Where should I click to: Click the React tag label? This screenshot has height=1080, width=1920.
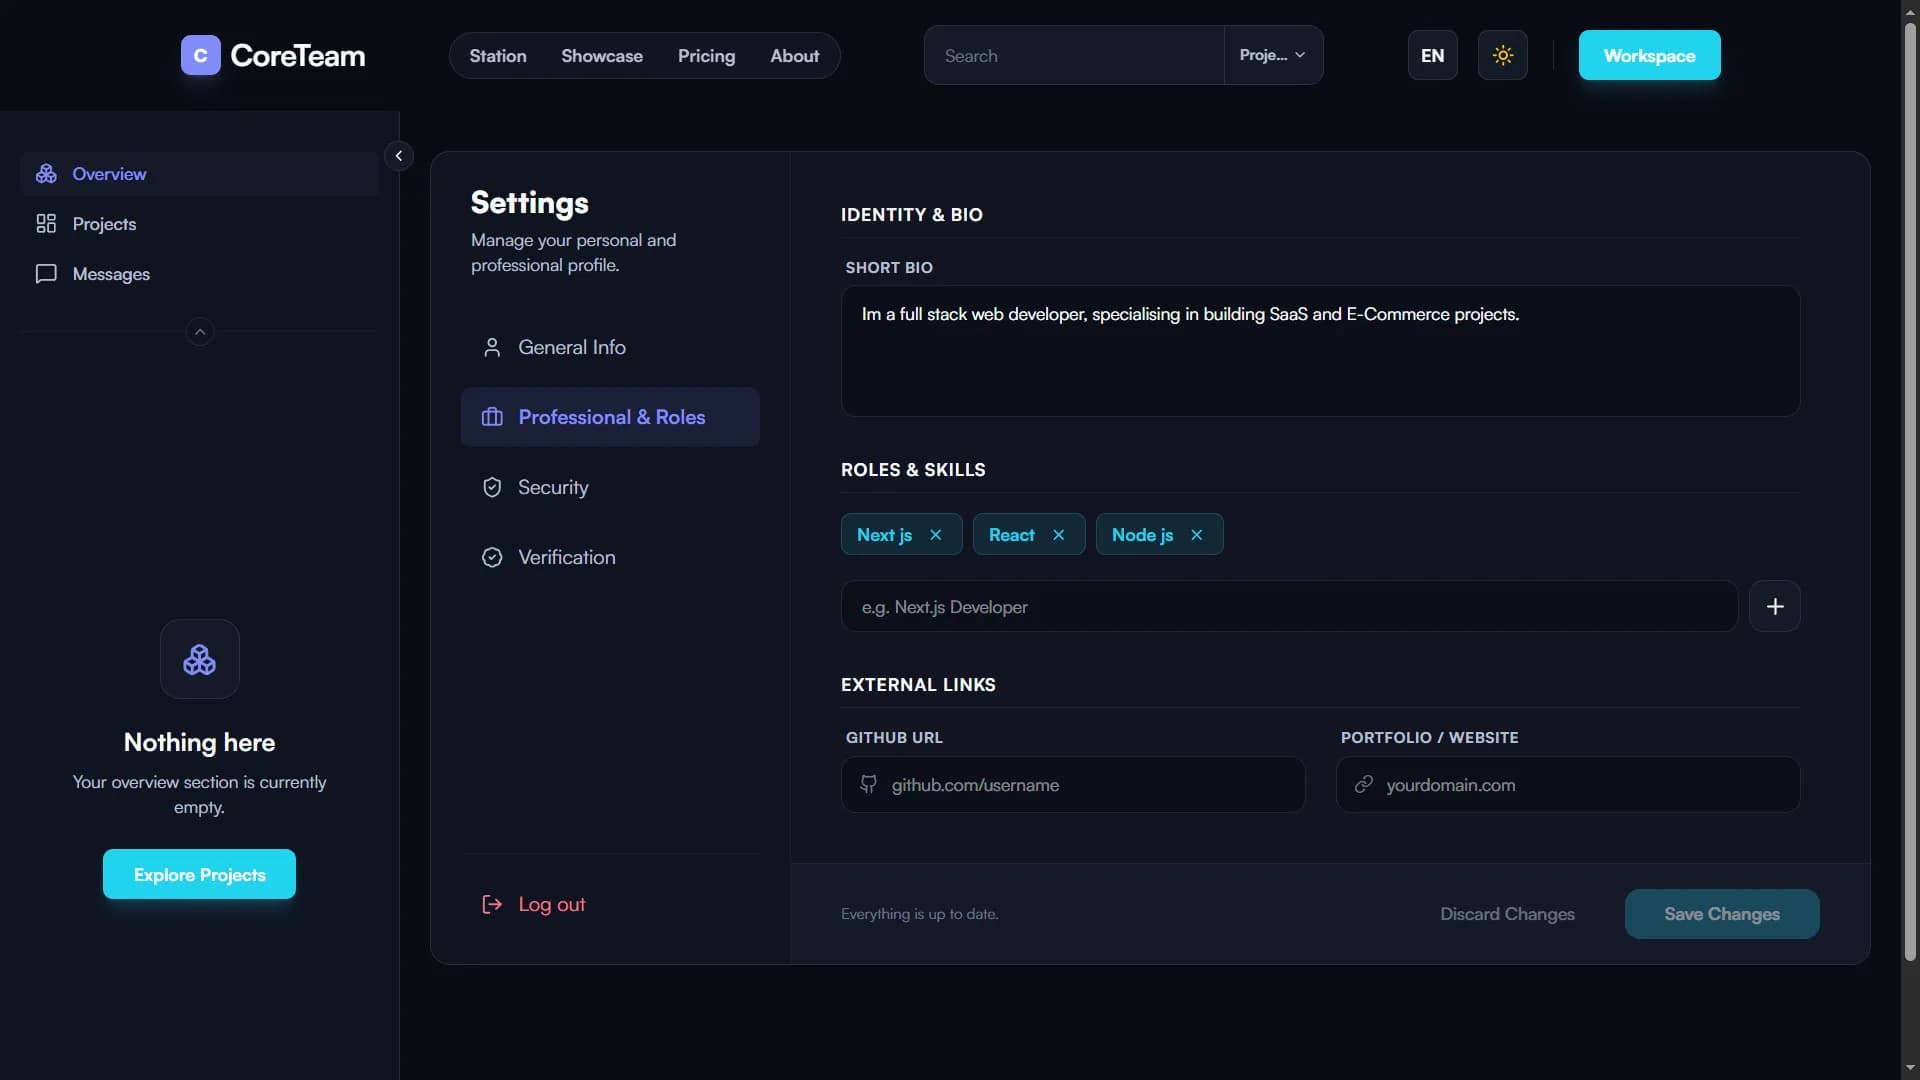tap(1011, 535)
